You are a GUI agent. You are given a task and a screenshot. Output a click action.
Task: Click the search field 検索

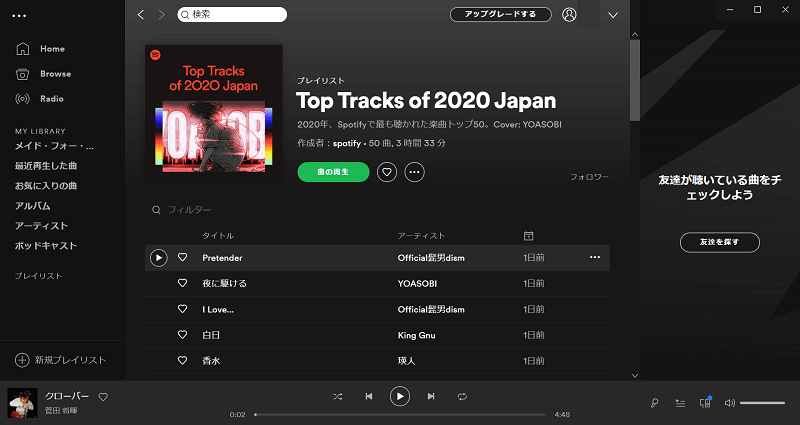click(x=232, y=14)
